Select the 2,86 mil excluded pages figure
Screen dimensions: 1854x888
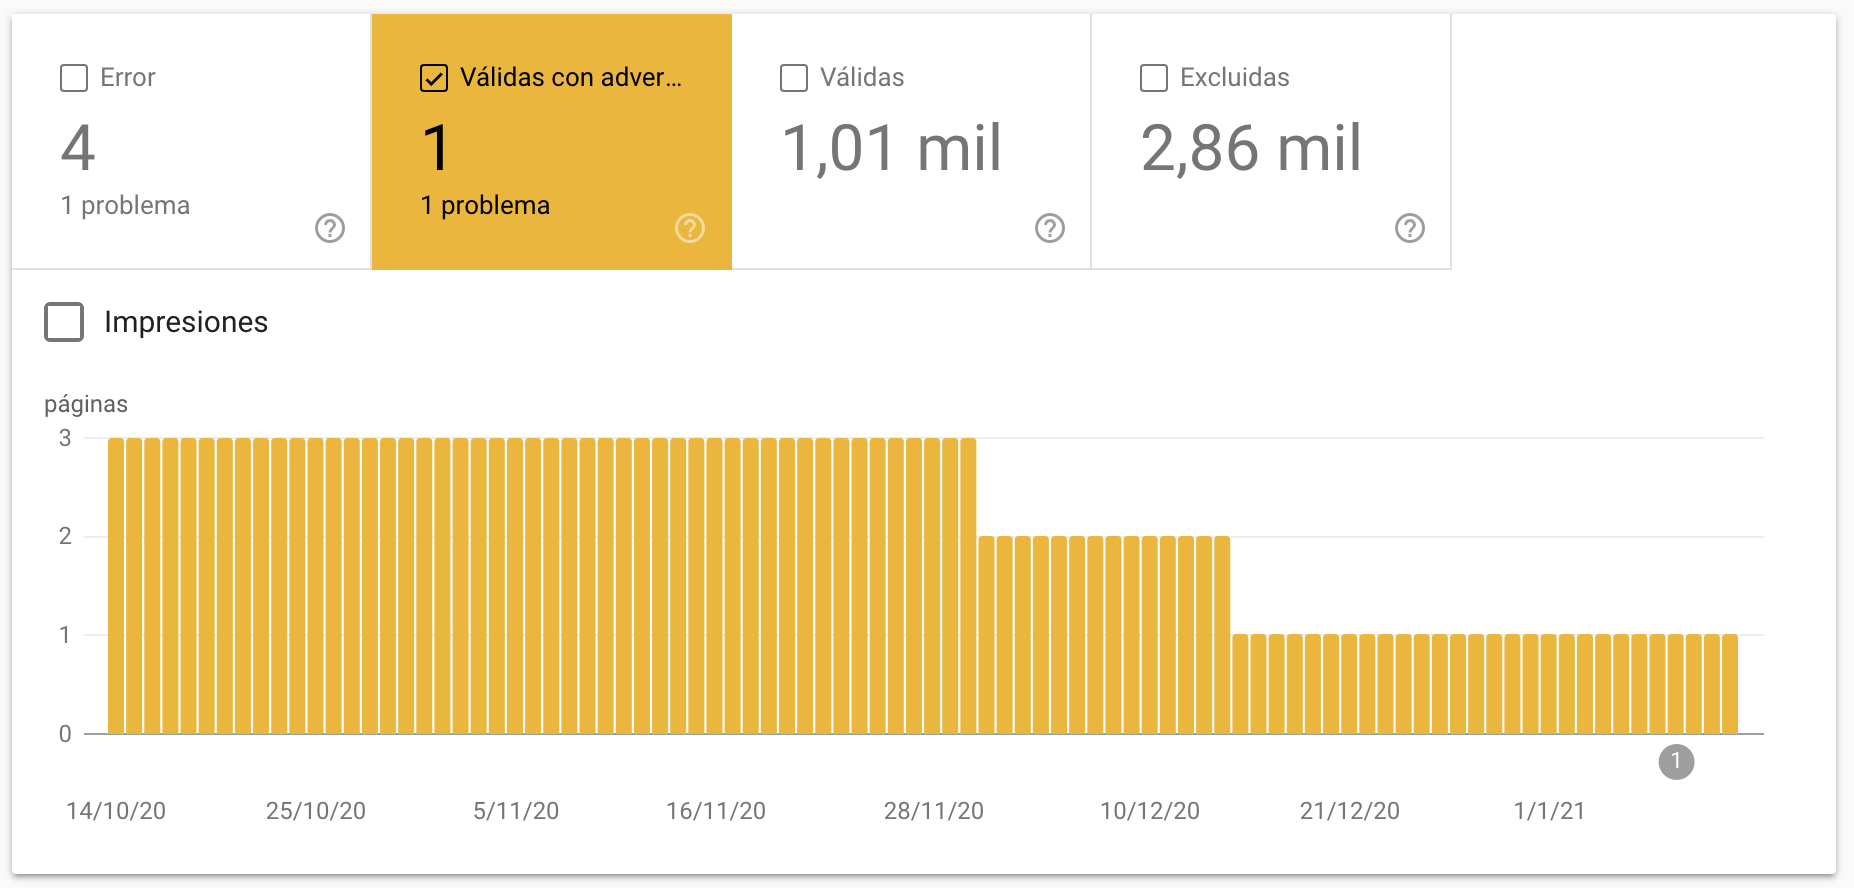pyautogui.click(x=1251, y=148)
